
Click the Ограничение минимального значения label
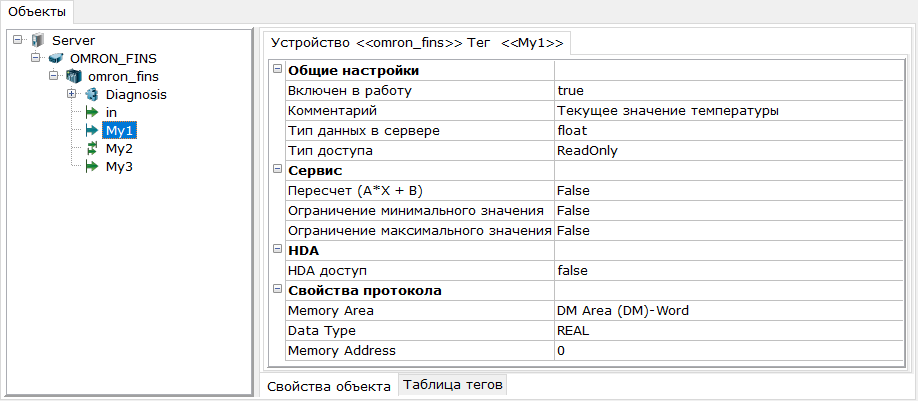coord(416,210)
